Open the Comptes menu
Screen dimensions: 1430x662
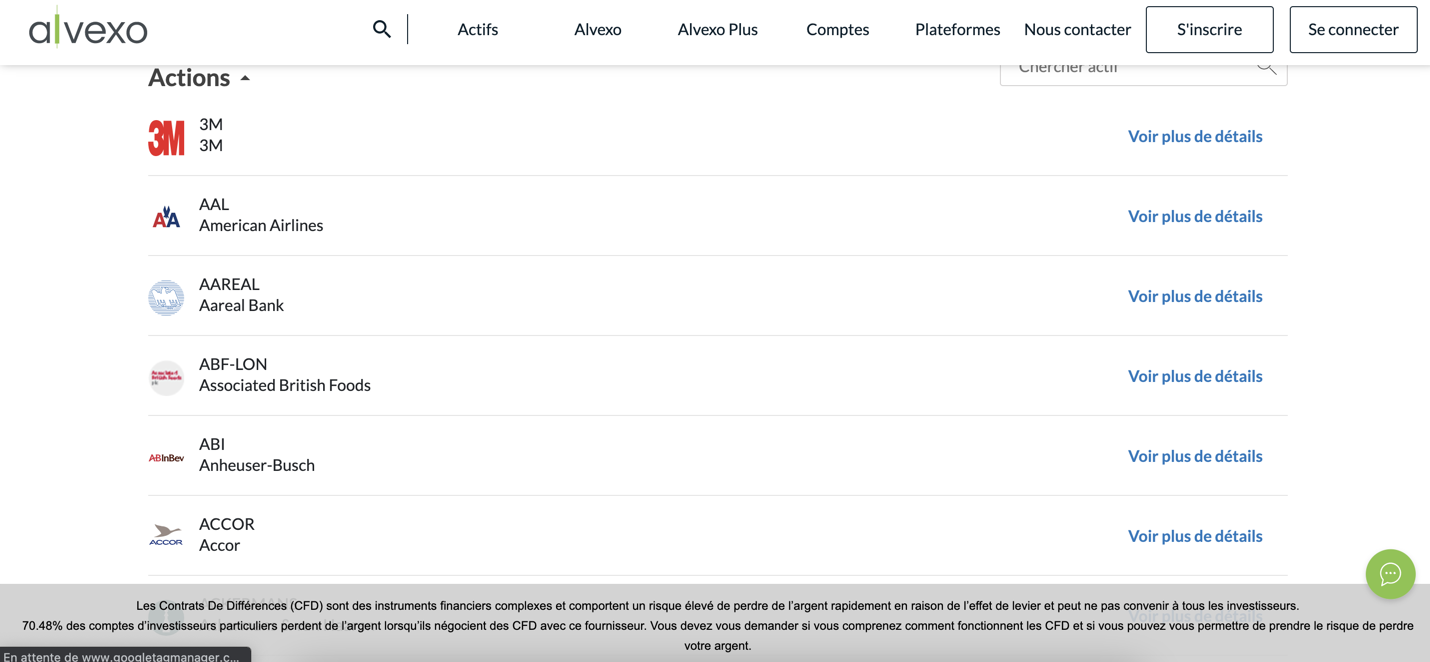point(837,29)
